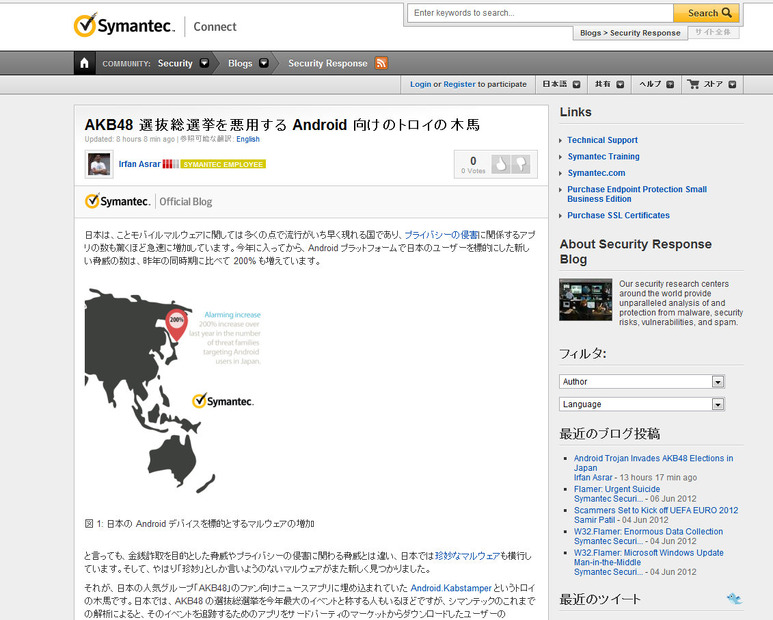Select Blogs in the breadcrumb navigation
This screenshot has width=773, height=620.
[x=240, y=63]
